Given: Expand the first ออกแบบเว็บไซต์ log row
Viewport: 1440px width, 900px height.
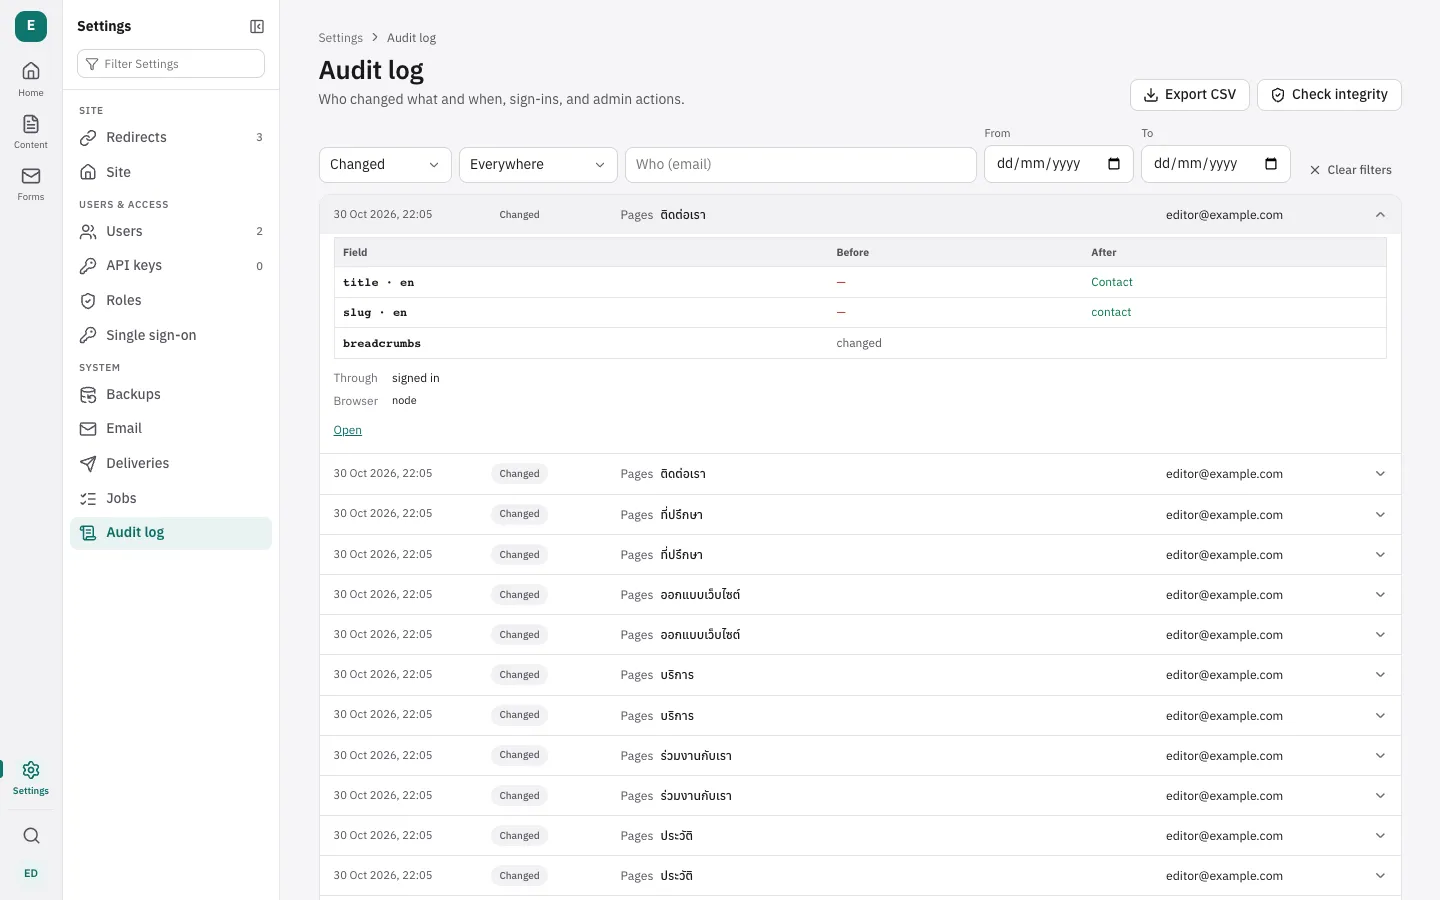Looking at the screenshot, I should (x=860, y=594).
